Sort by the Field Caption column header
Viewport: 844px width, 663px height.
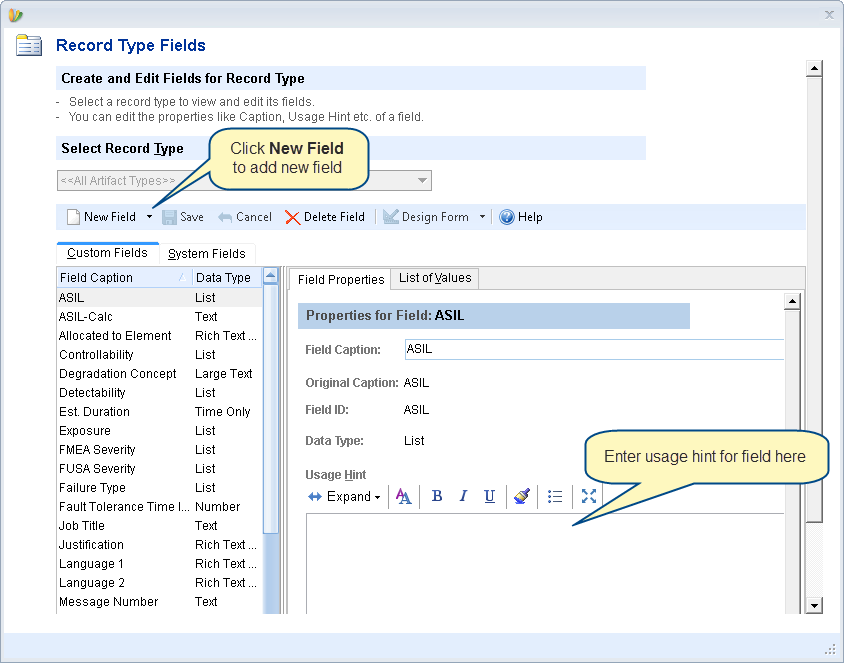click(124, 278)
